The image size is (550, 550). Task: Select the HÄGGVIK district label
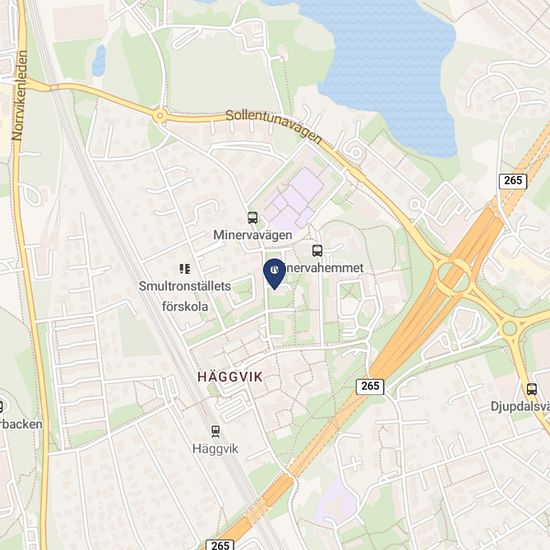tap(230, 377)
